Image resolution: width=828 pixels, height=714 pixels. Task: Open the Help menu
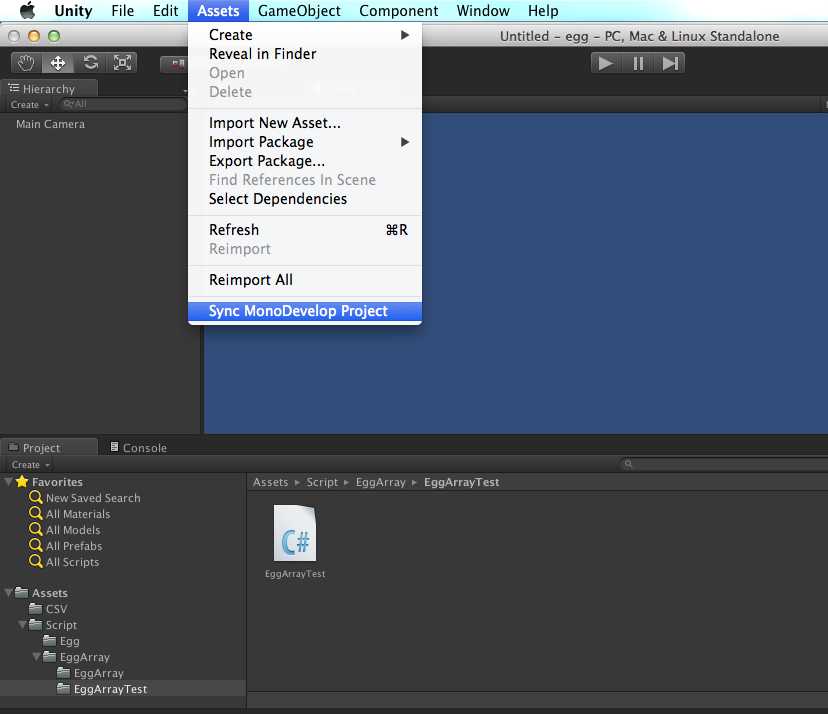[x=543, y=11]
